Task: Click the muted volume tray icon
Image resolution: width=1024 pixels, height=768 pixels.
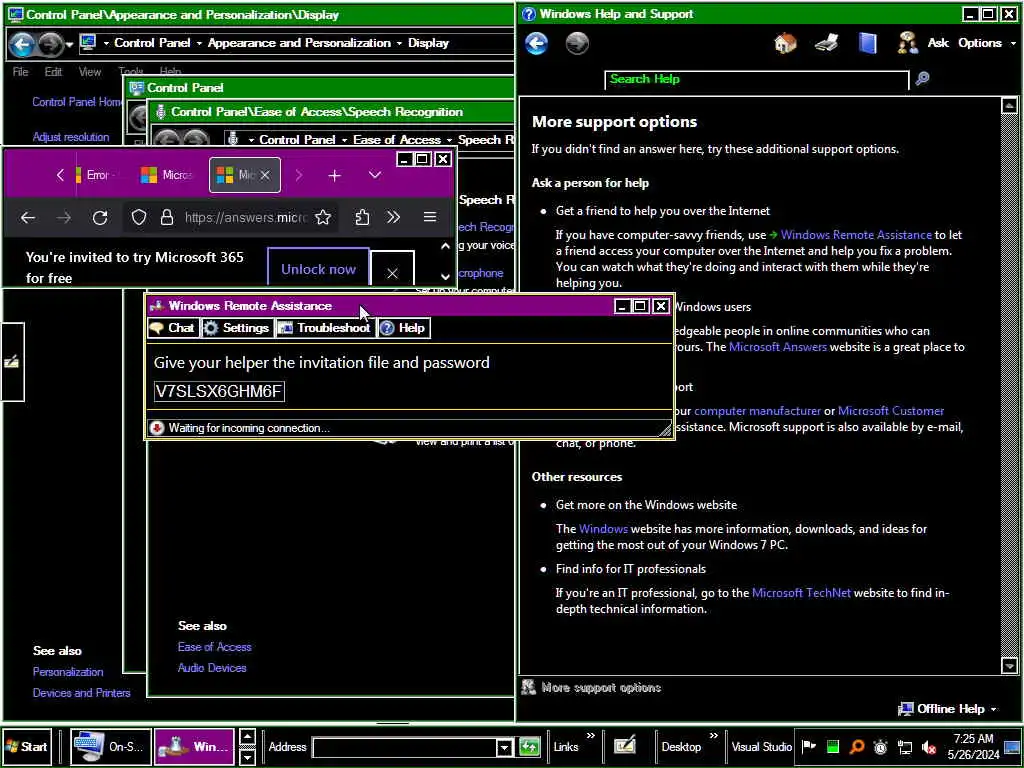Action: tap(928, 747)
